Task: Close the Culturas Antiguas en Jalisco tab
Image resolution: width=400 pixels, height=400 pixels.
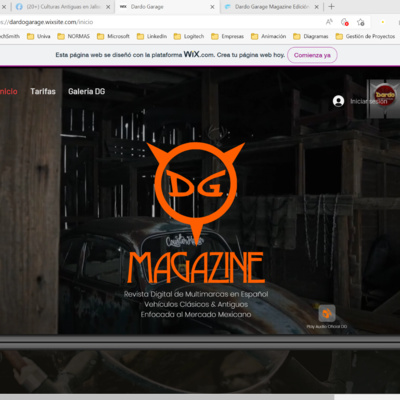Action: coord(108,7)
